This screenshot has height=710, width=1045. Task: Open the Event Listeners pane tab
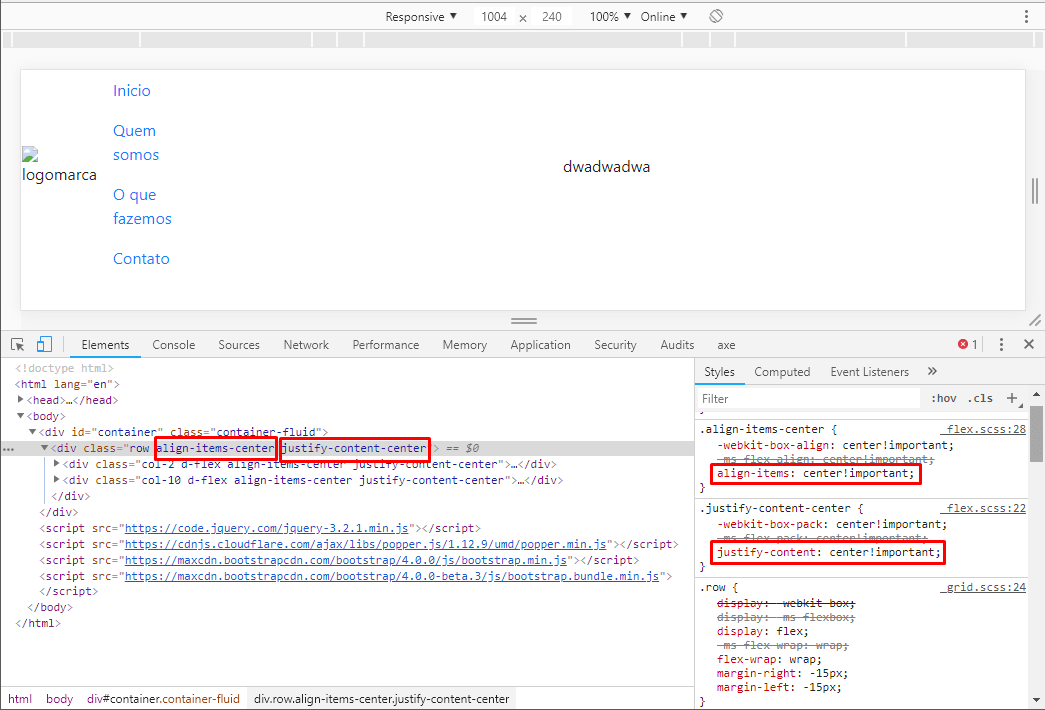(x=870, y=372)
